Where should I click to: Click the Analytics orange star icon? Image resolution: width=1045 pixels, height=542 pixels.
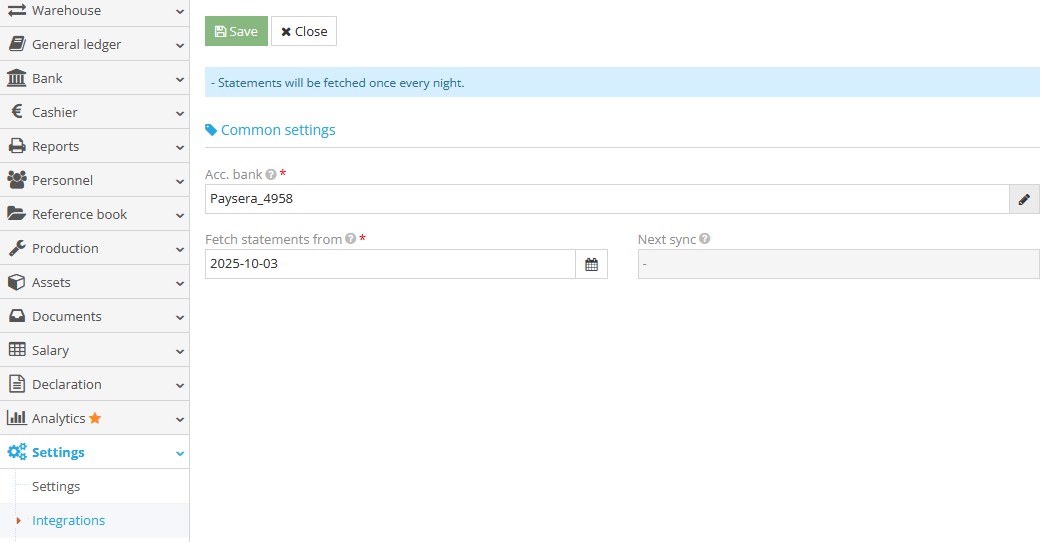point(96,418)
